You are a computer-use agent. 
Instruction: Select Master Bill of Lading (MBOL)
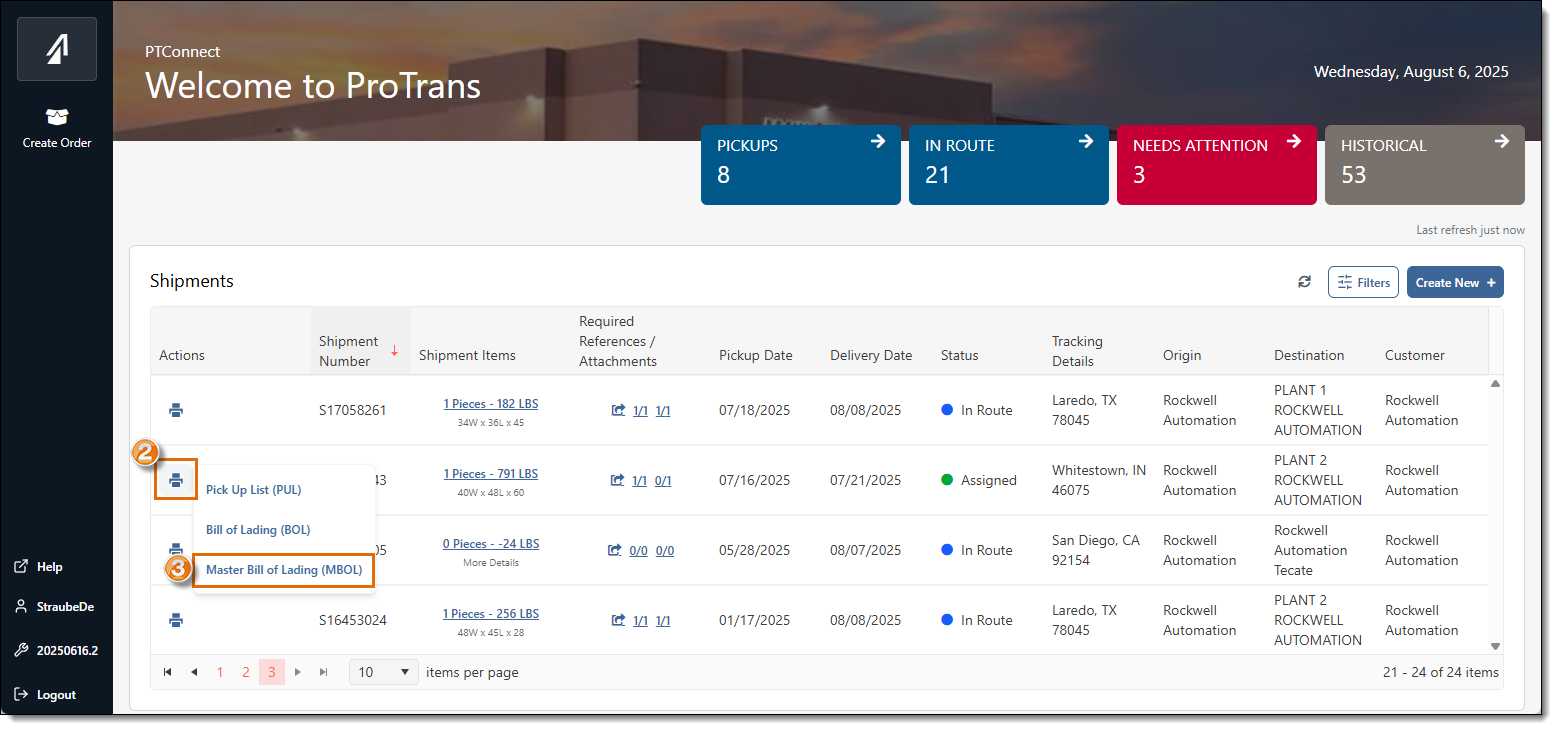pyautogui.click(x=284, y=570)
